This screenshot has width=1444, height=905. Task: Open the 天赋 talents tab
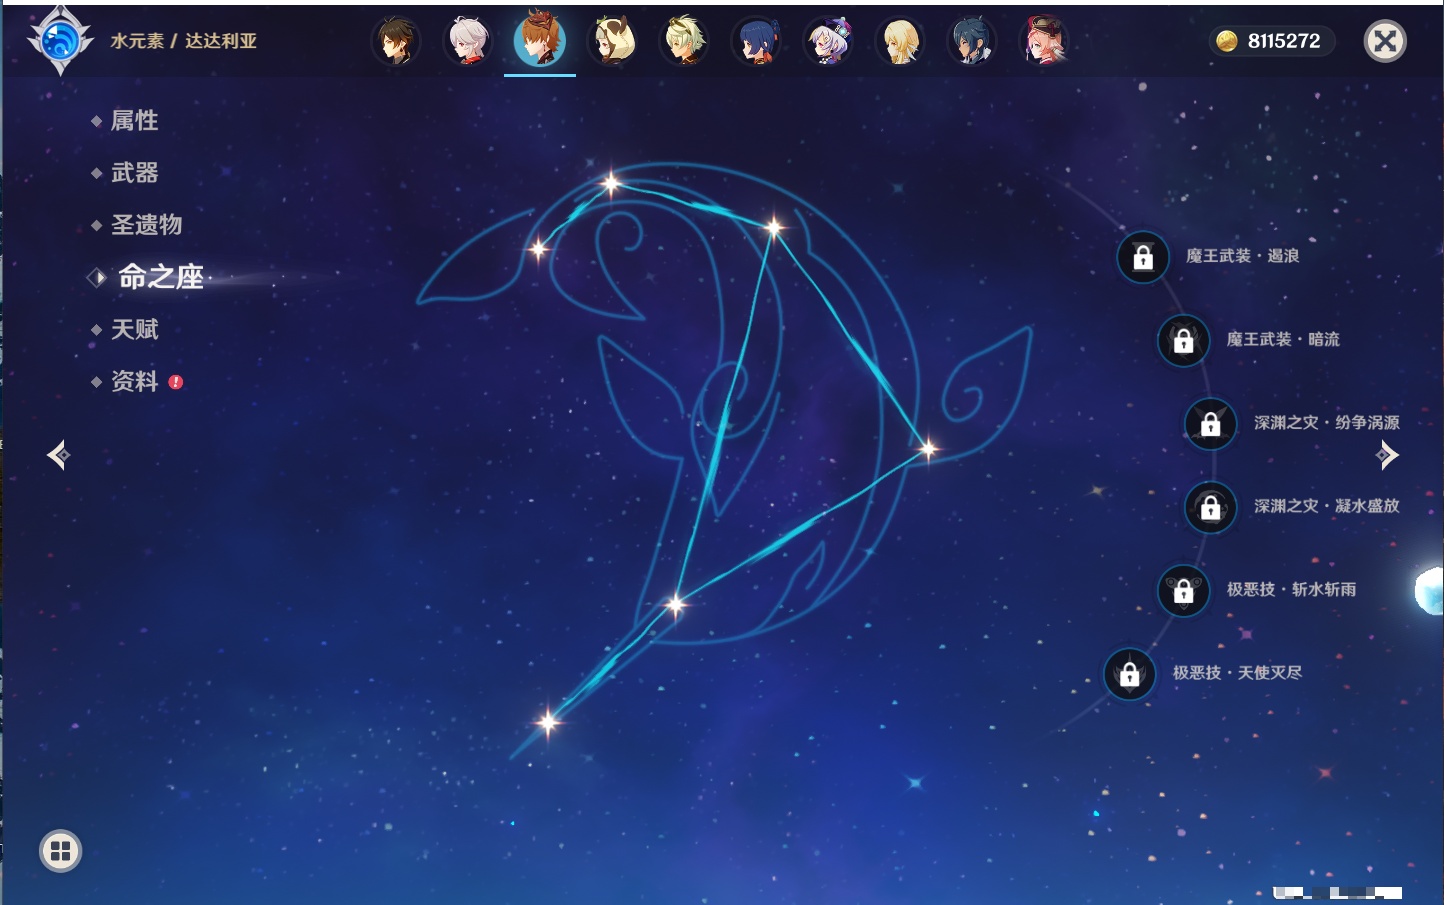[134, 329]
